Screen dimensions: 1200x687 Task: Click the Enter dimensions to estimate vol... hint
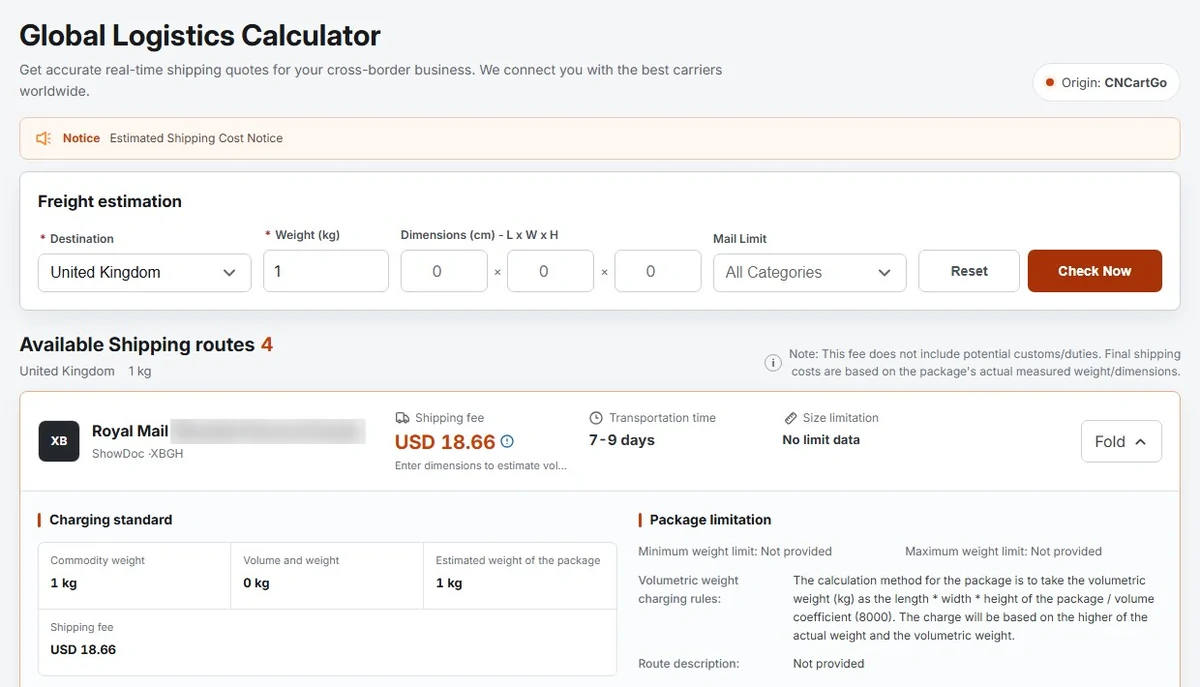click(x=481, y=466)
